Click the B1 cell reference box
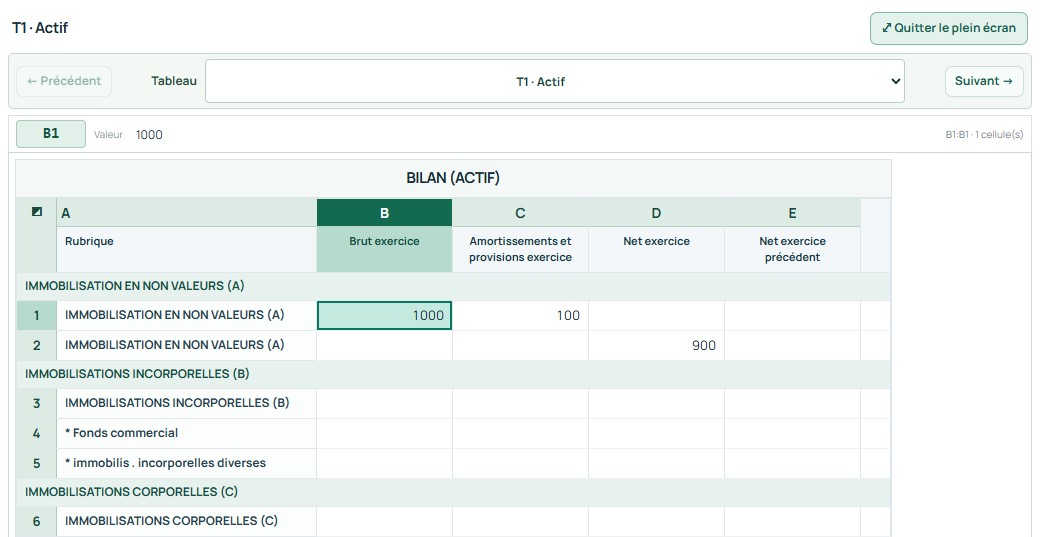Screen dimensions: 1040x537 [51, 133]
